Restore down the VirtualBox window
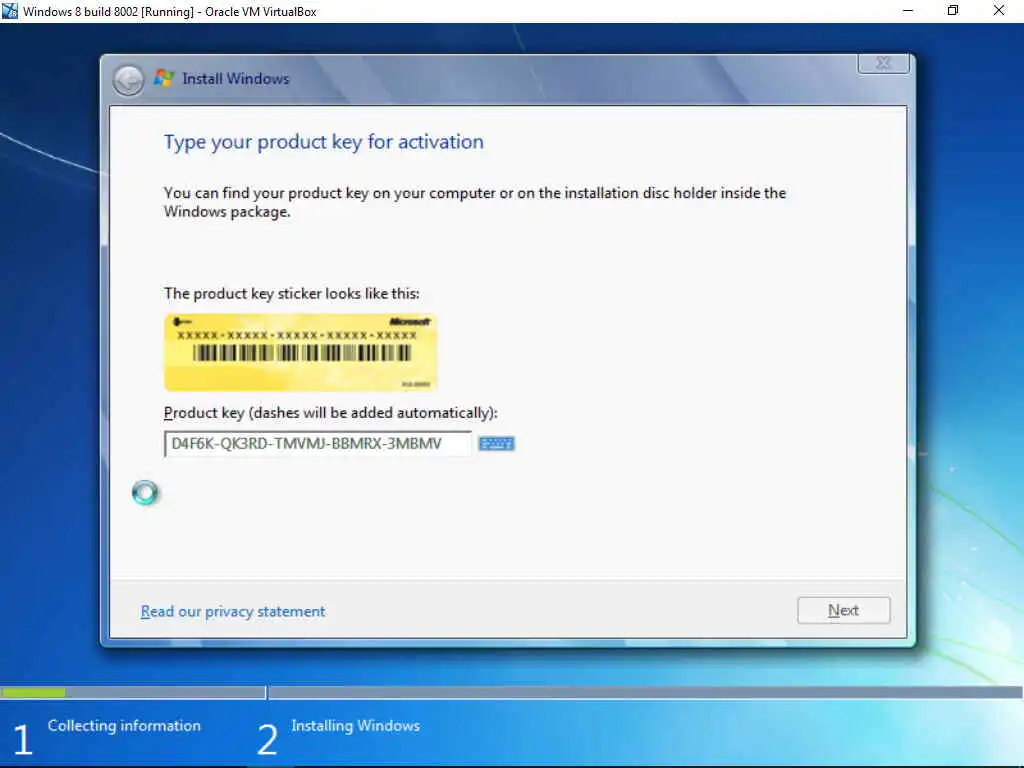This screenshot has height=768, width=1024. coord(953,11)
